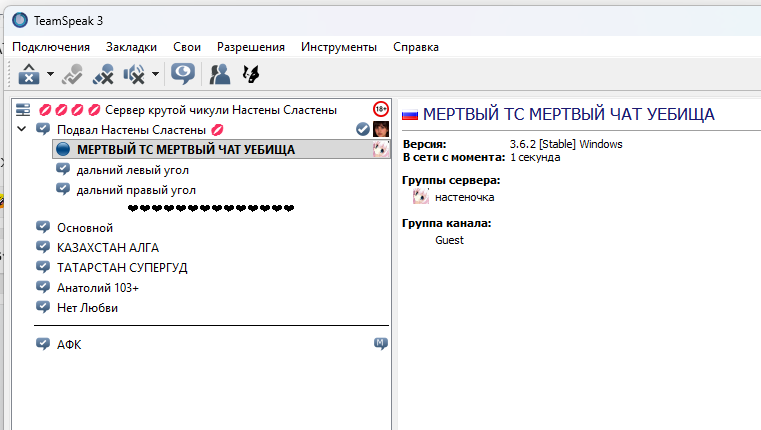Click the channel icon of КАЗАХСТАН АЛГА
The image size is (761, 430).
point(43,247)
